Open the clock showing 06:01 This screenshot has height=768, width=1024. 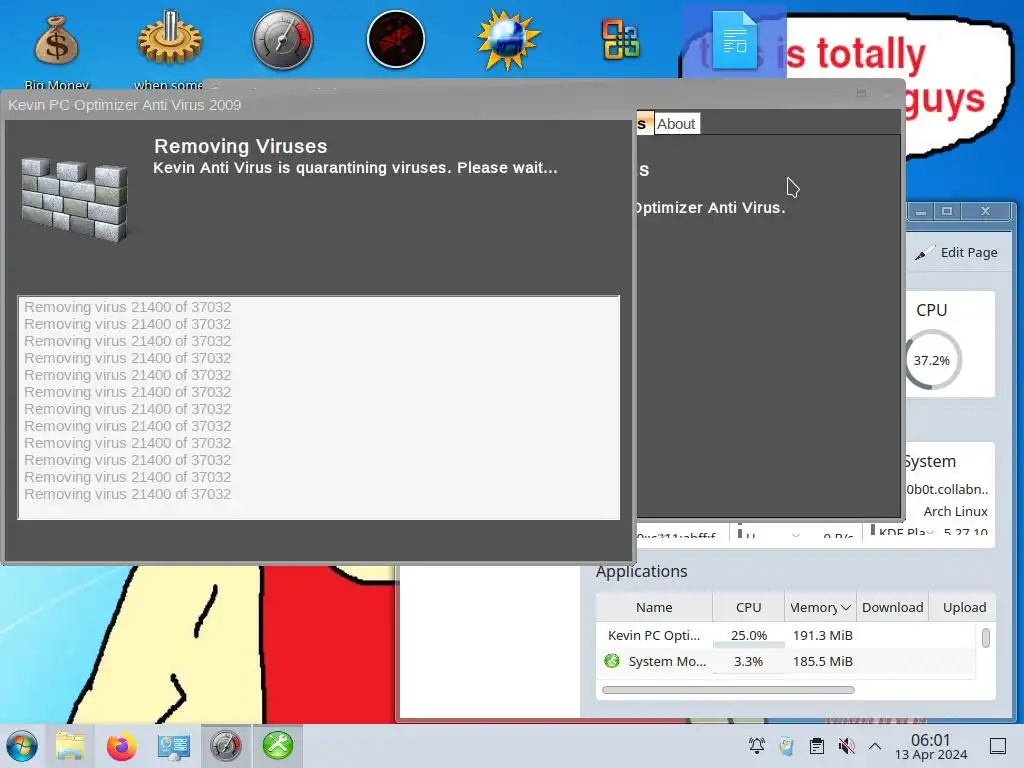click(931, 746)
